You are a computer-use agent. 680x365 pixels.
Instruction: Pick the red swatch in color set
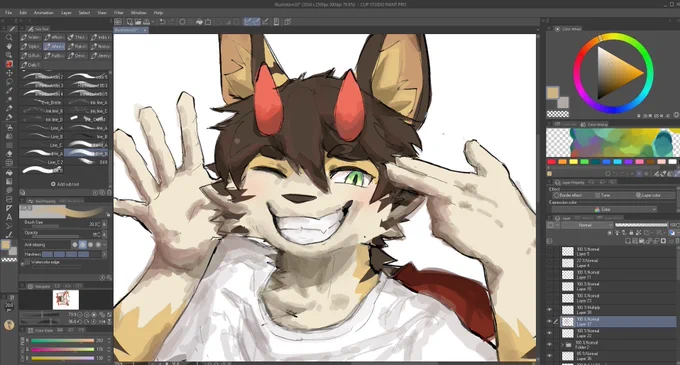[551, 162]
